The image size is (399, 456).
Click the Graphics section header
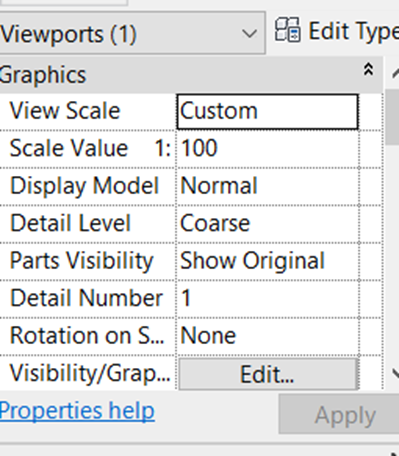click(191, 75)
